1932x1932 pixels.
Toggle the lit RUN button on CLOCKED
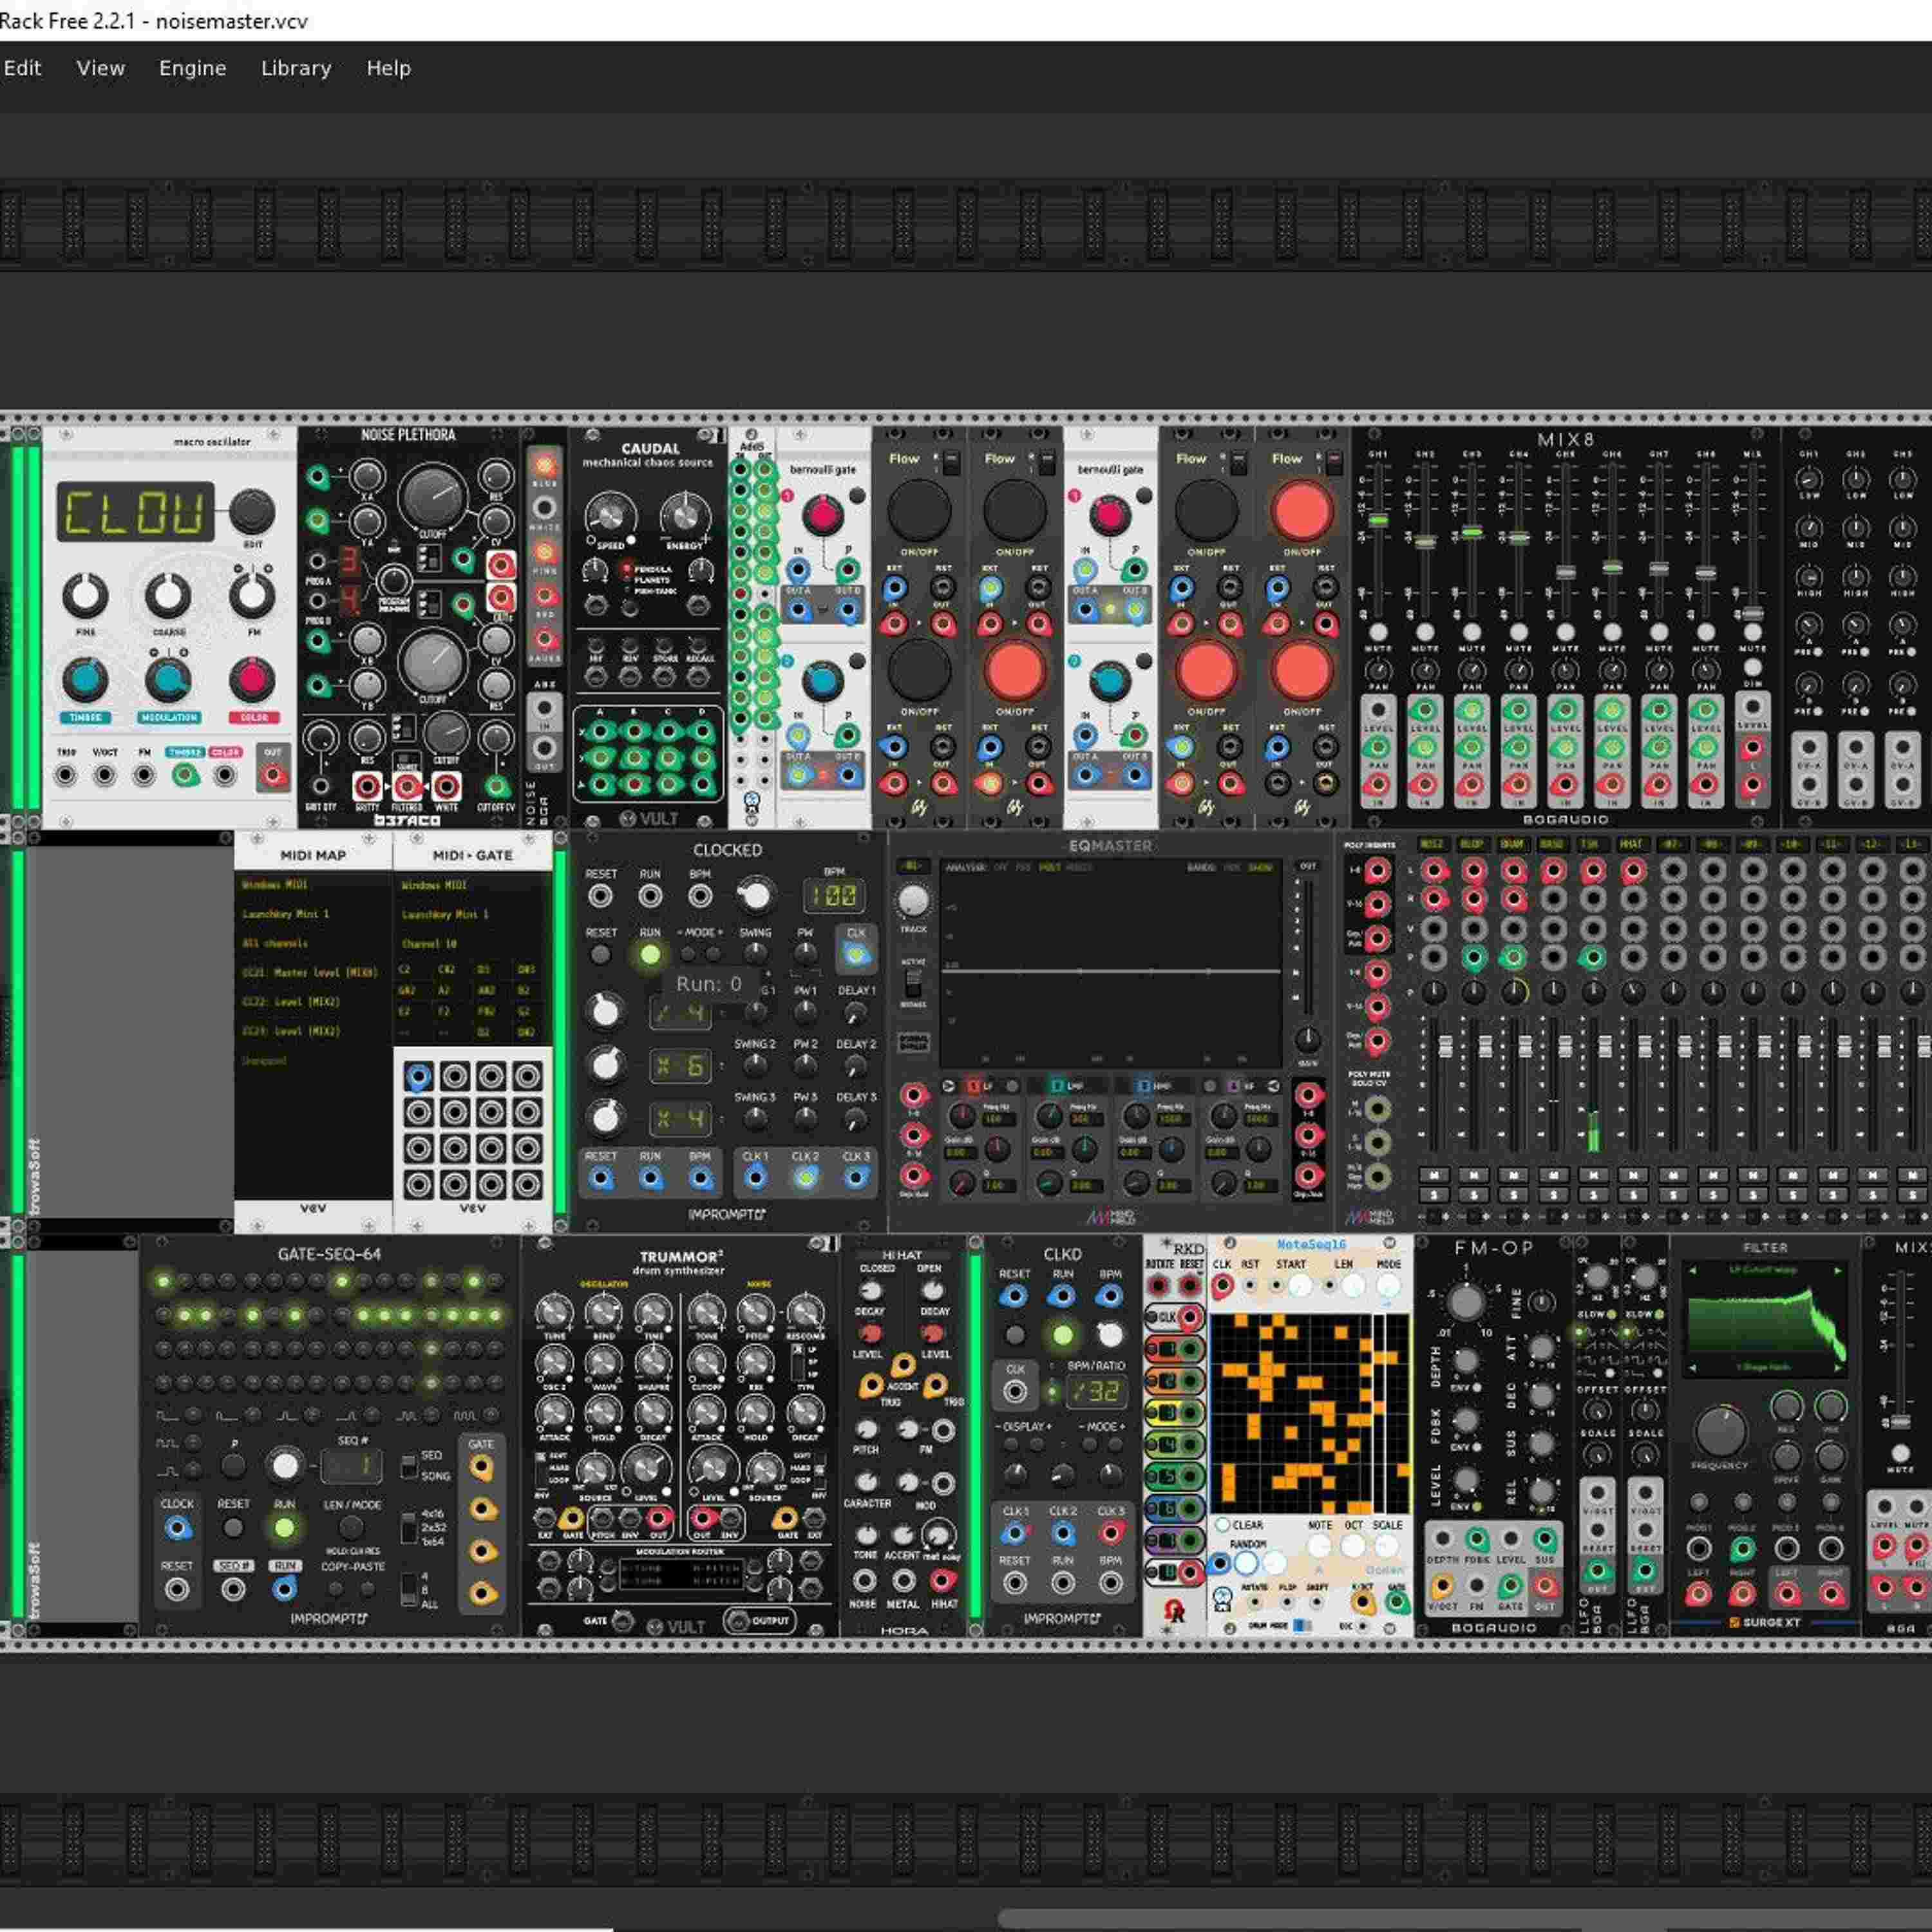[650, 955]
